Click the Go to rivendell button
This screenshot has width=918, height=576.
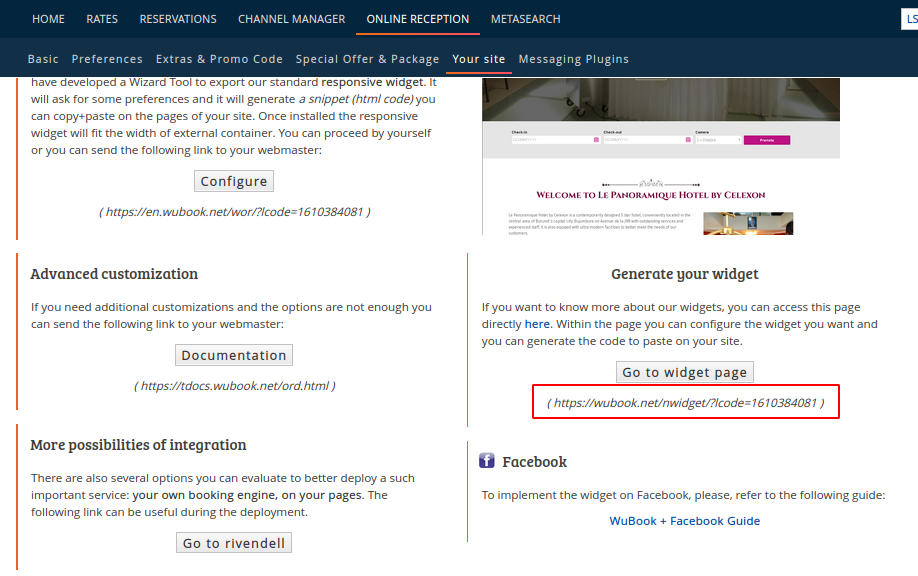coord(234,543)
